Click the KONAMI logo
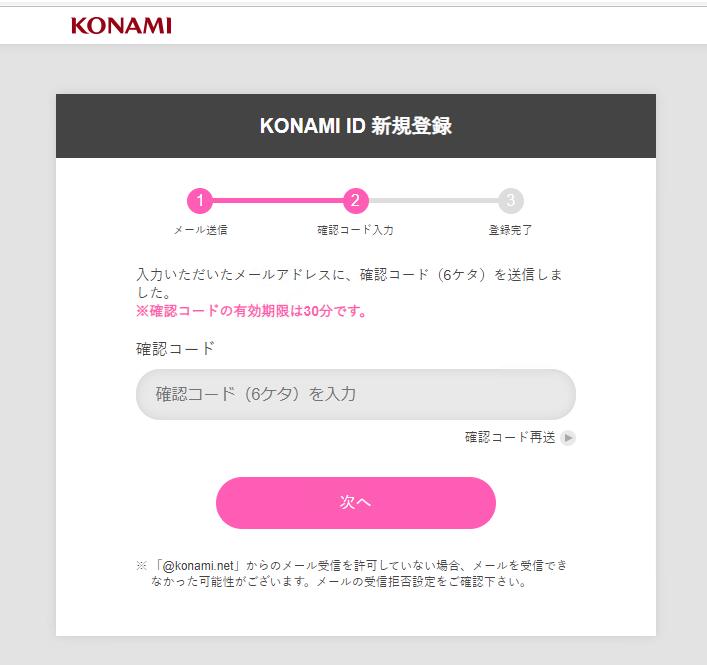 [x=121, y=25]
